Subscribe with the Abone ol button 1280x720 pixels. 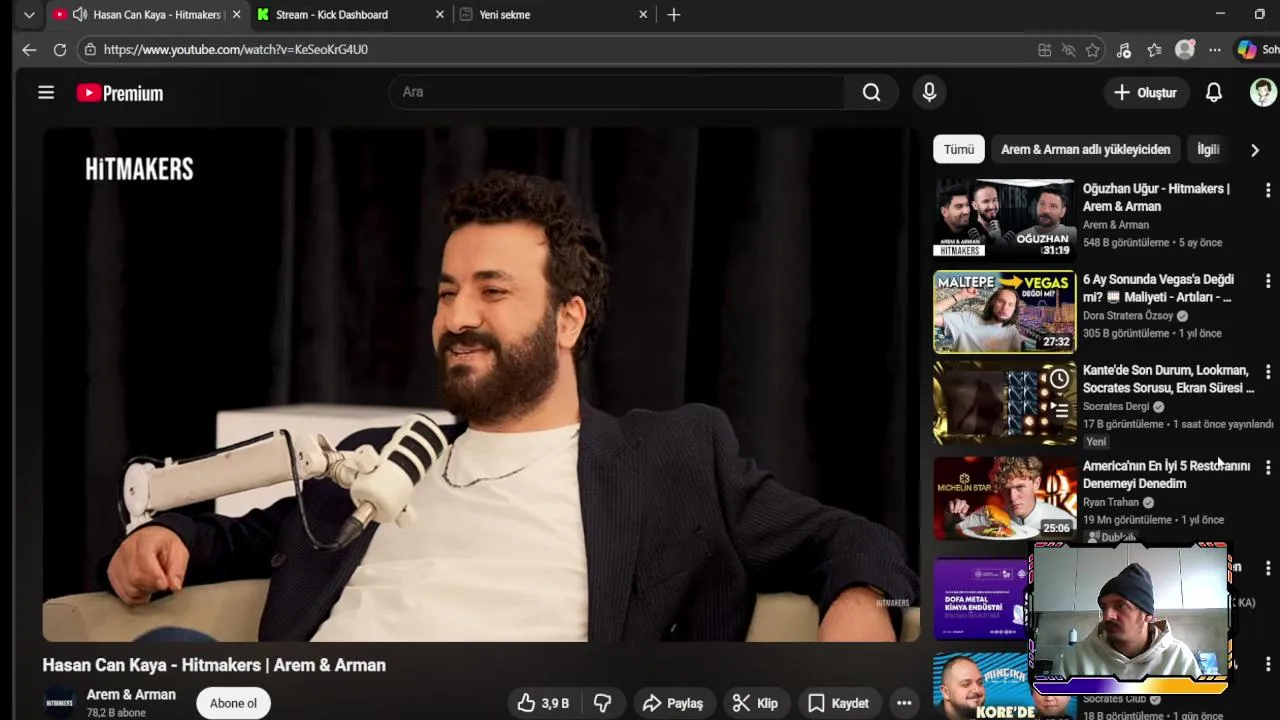pos(233,703)
